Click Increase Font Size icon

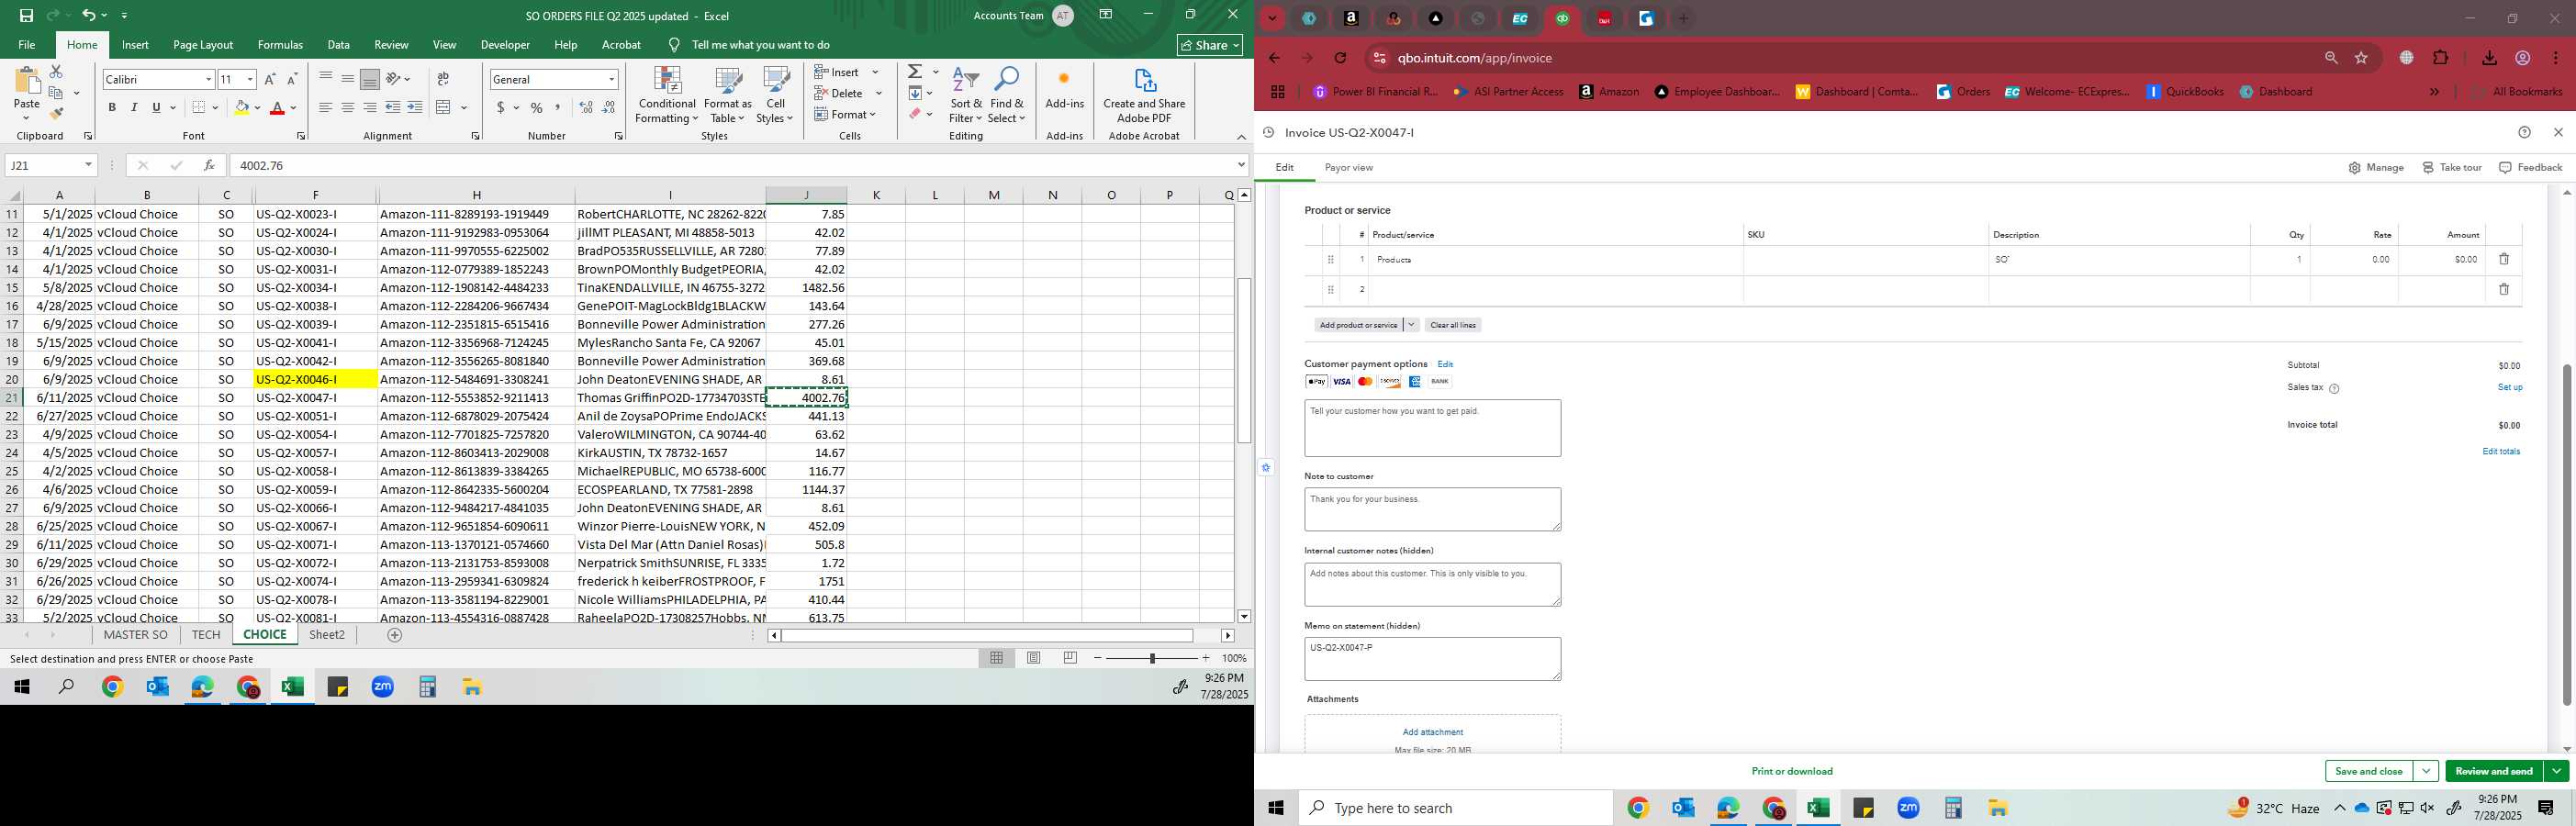[270, 79]
